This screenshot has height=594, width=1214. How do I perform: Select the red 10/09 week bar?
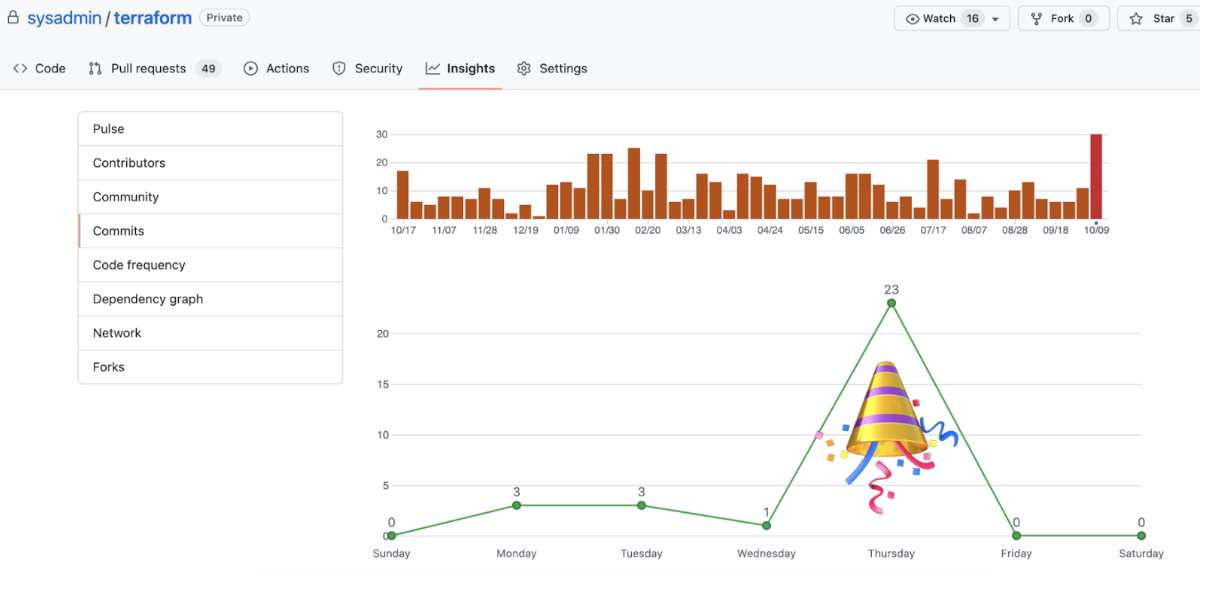[x=1096, y=176]
